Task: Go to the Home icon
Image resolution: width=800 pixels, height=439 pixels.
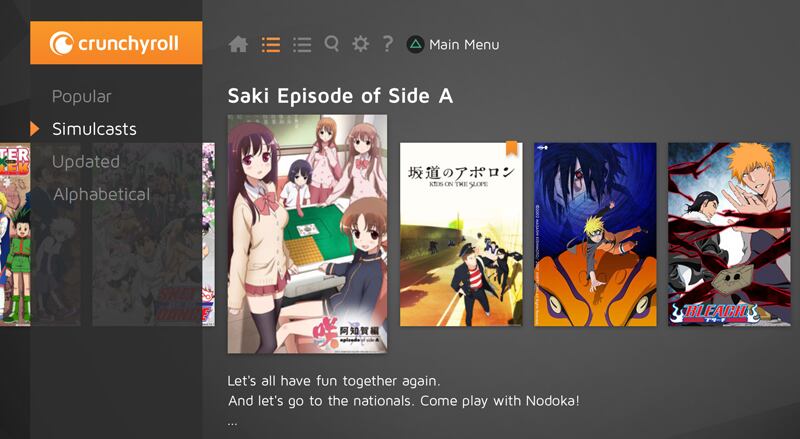Action: click(x=238, y=44)
